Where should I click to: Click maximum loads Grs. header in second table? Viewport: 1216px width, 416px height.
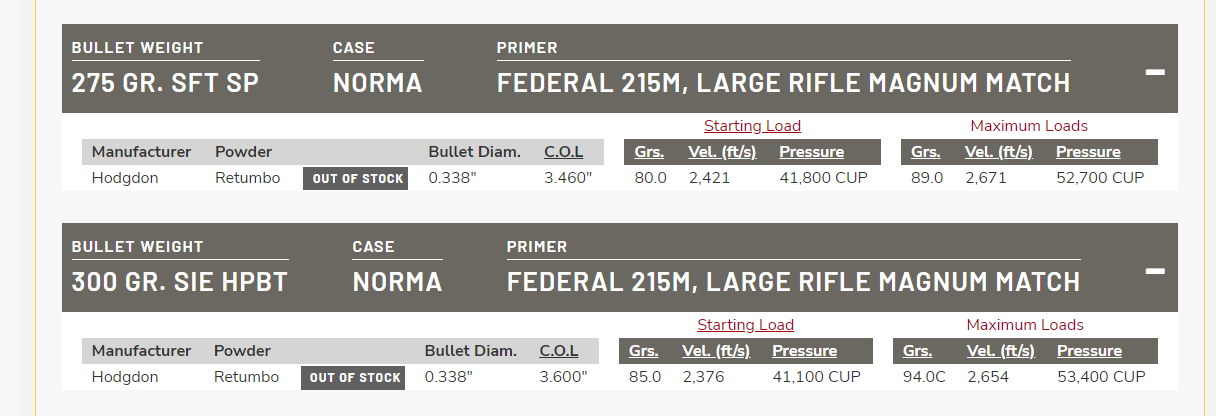coord(918,351)
